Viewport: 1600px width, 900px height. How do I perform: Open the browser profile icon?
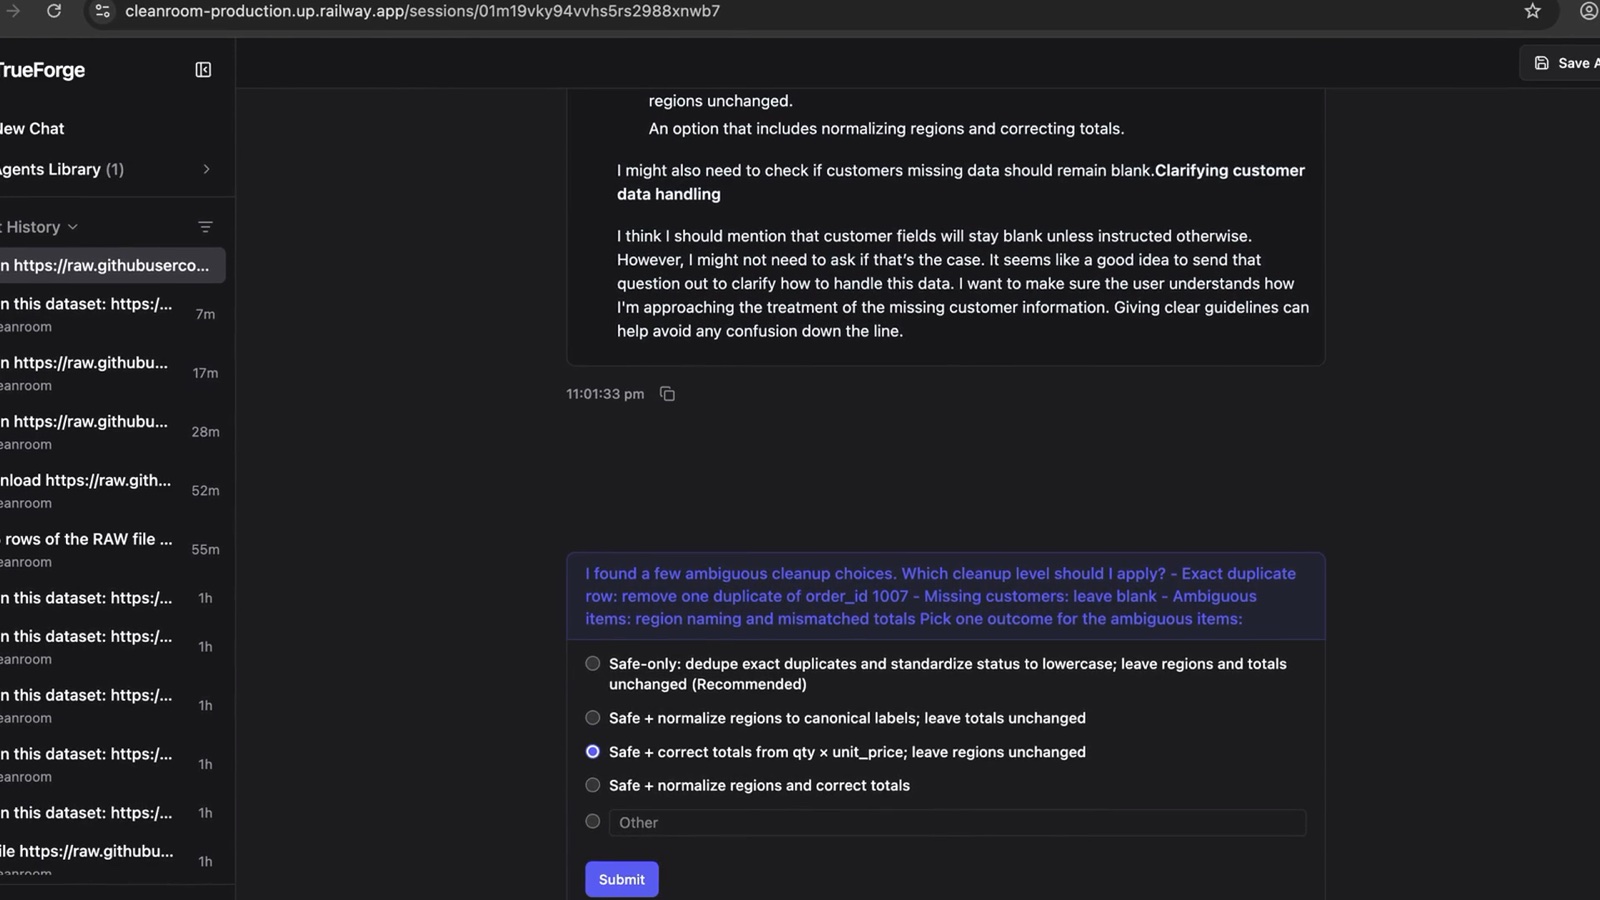pyautogui.click(x=1588, y=11)
